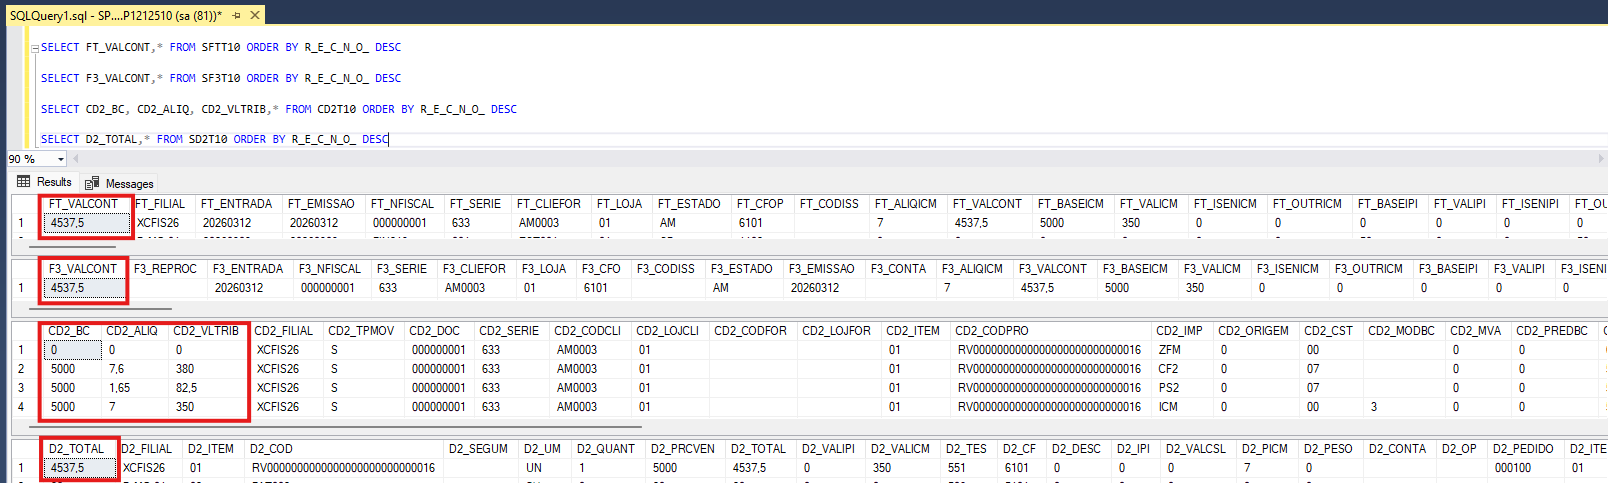Viewport: 1608px width, 483px height.
Task: Select the FT_BASEIPI column header
Action: point(1388,204)
